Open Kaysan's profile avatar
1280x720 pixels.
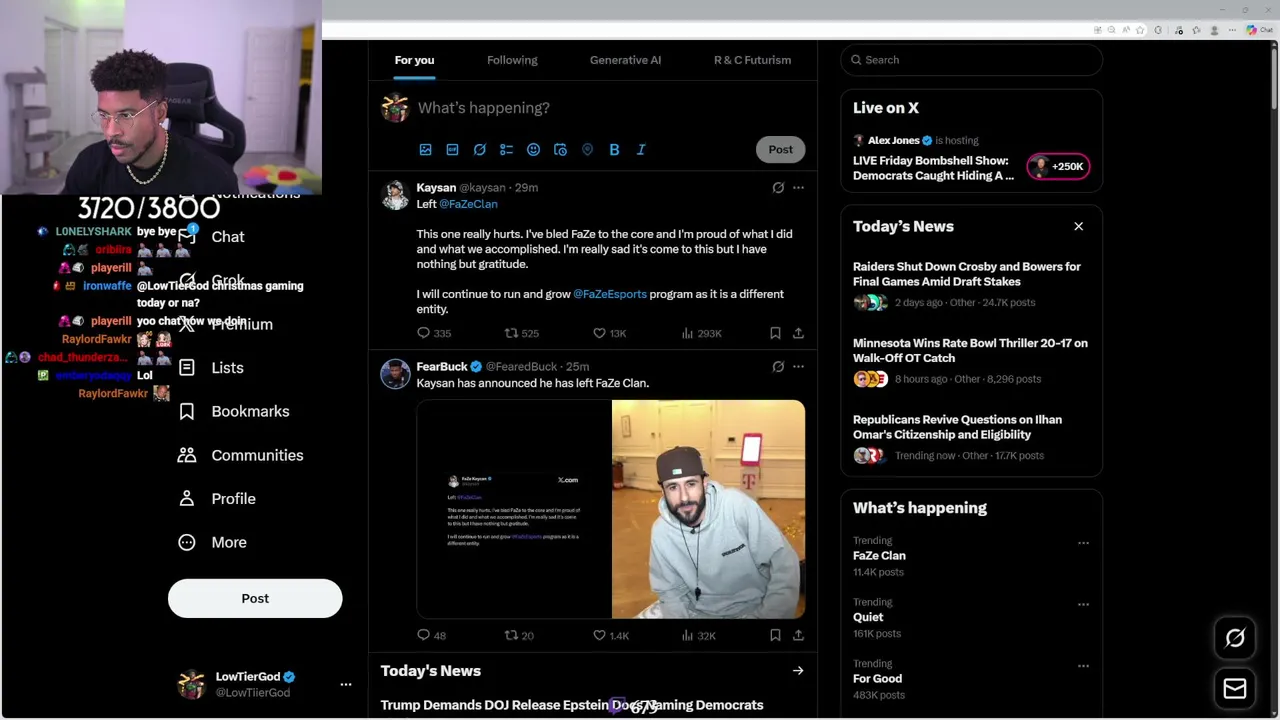(x=395, y=195)
